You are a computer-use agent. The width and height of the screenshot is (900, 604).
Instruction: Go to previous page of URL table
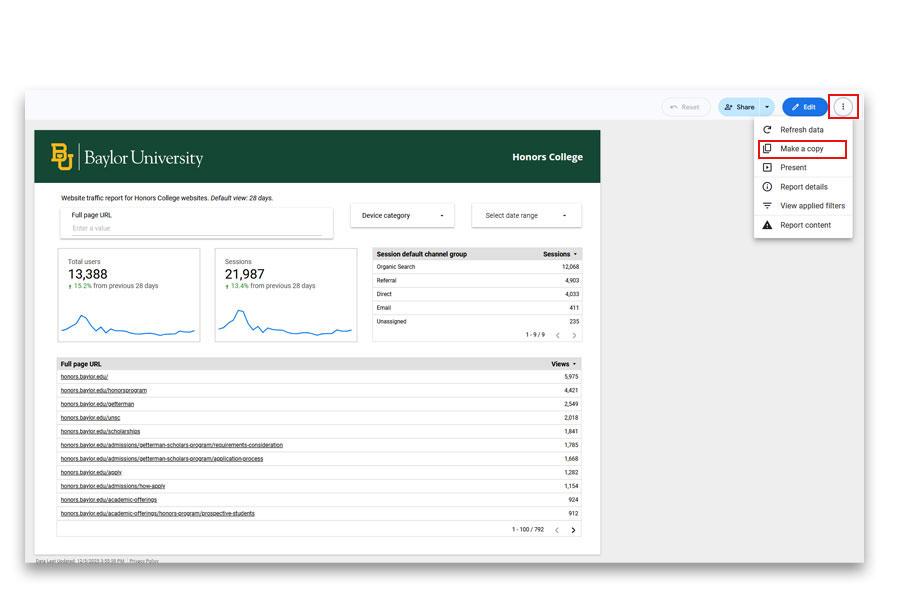tap(557, 530)
